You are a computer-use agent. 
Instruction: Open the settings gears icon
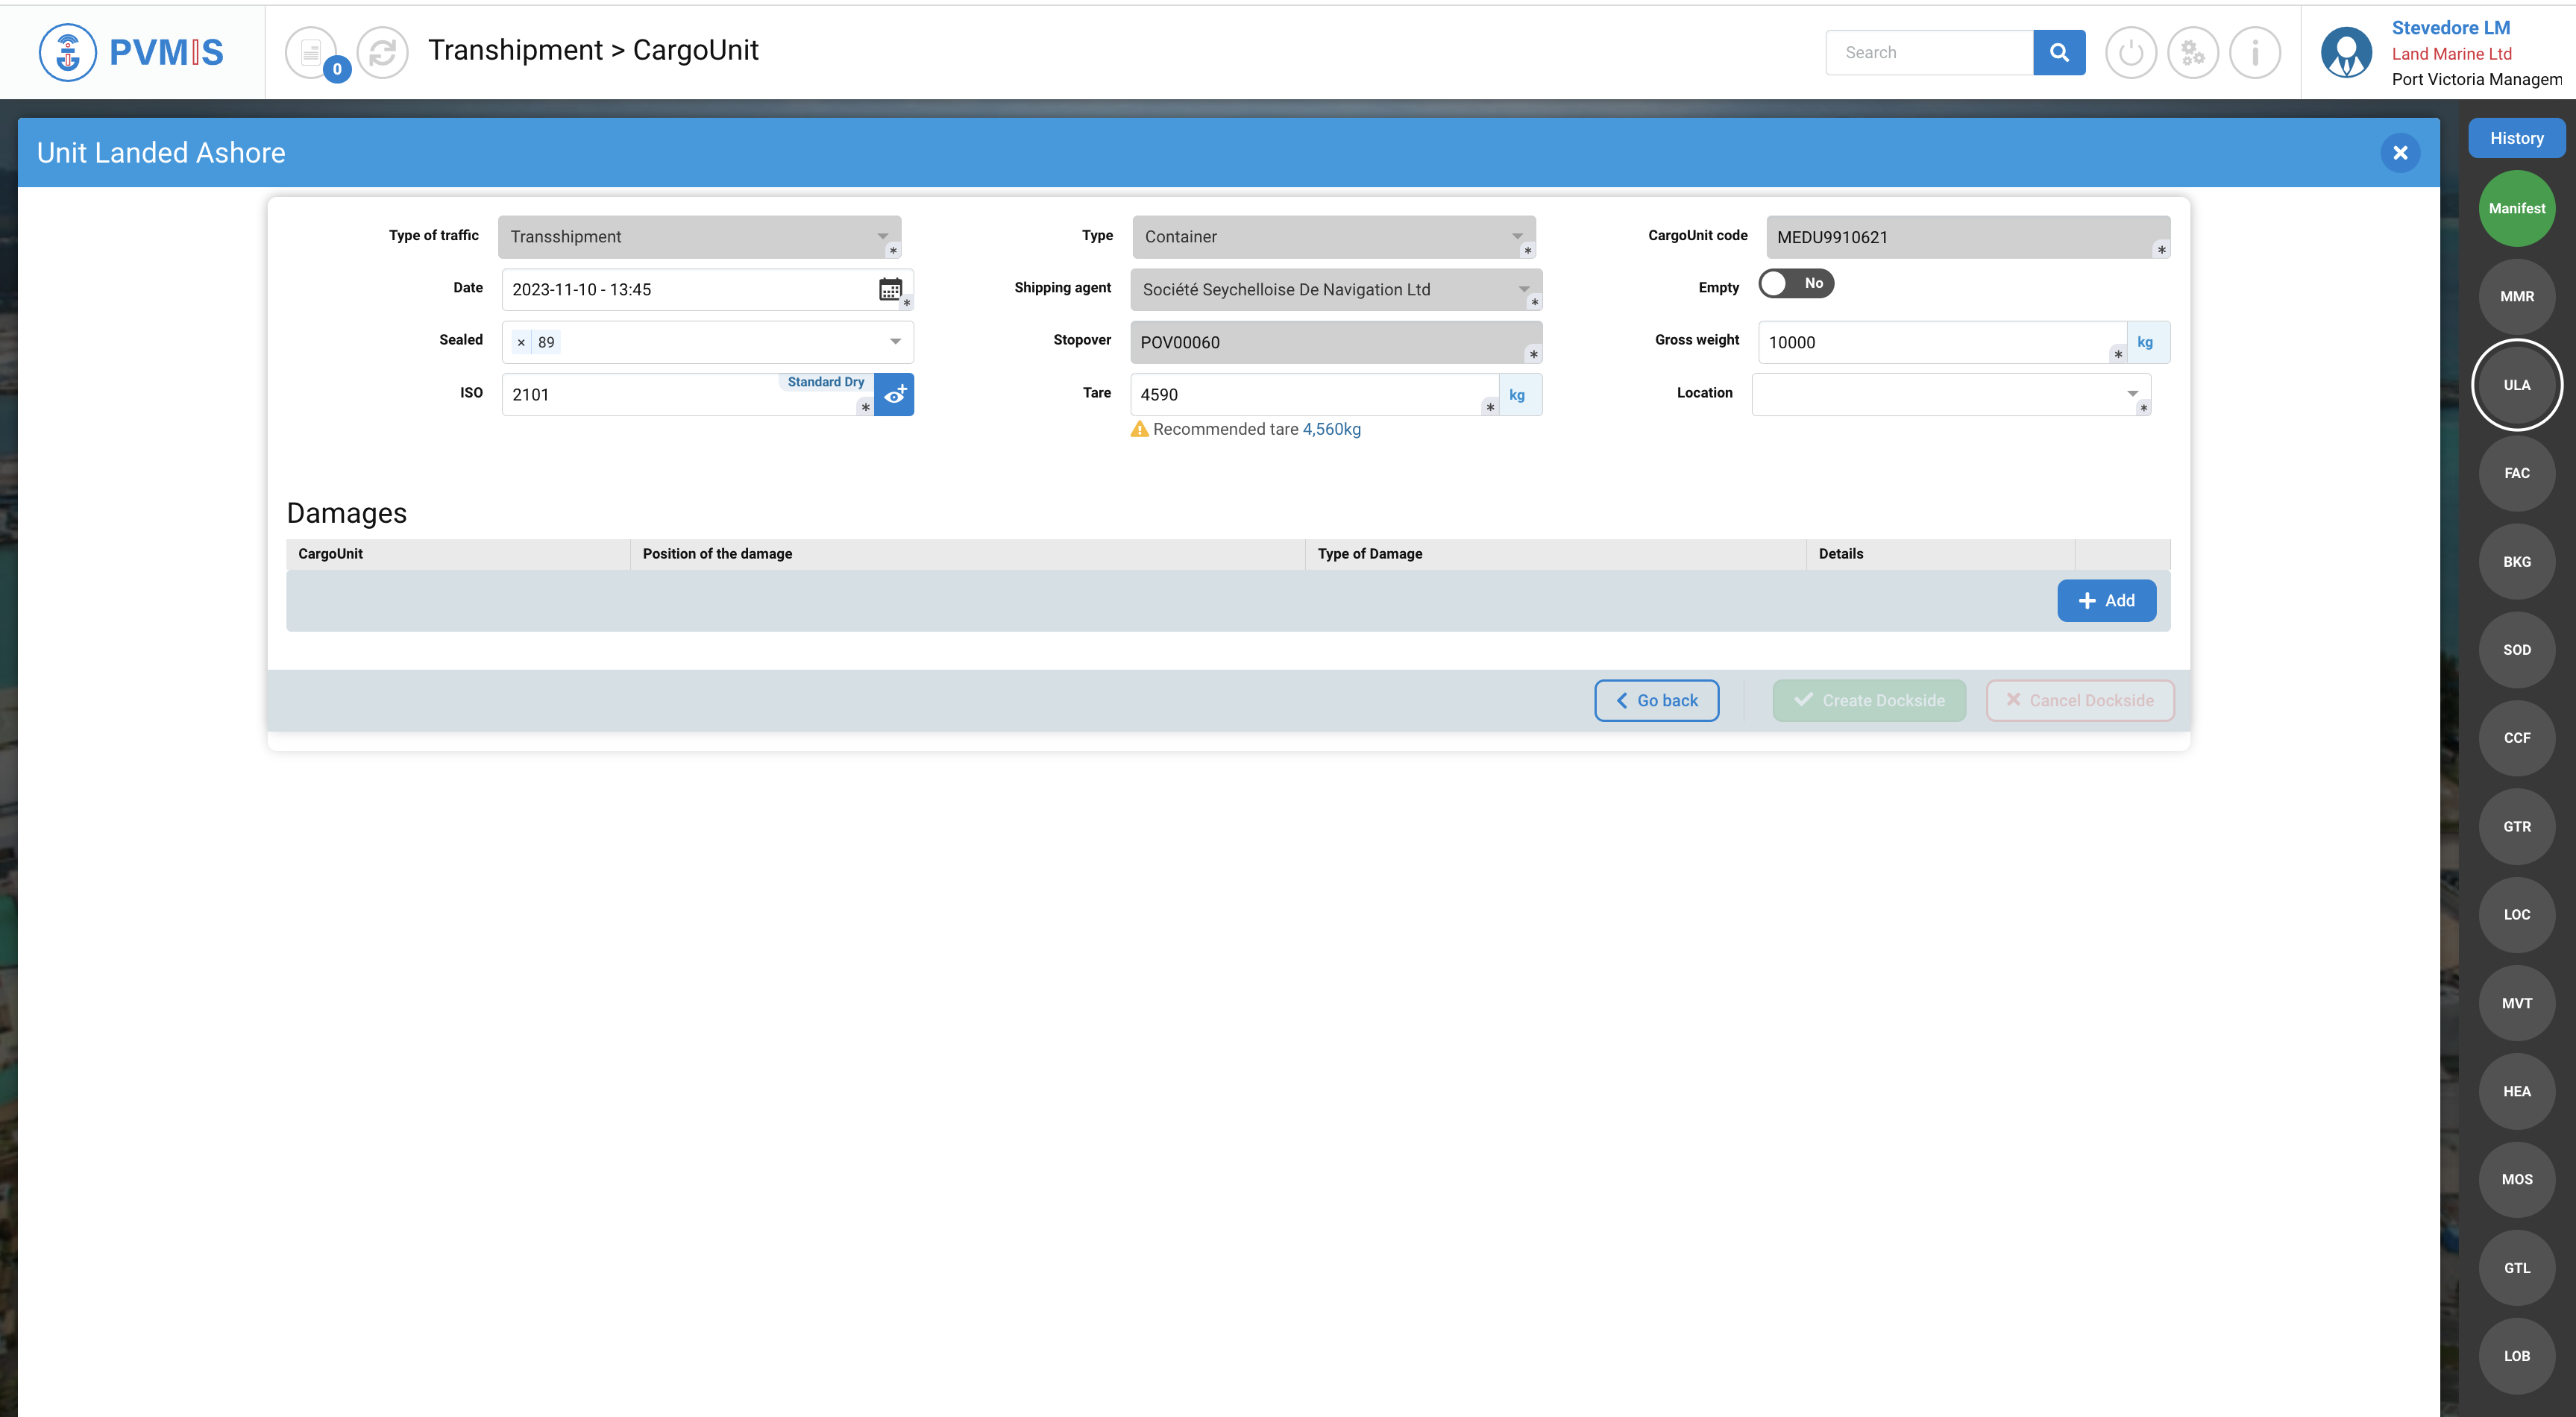[x=2192, y=52]
